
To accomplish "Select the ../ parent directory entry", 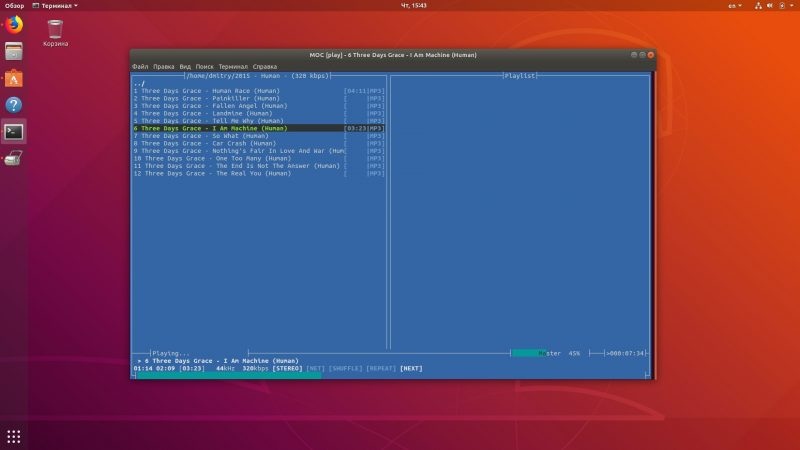I will (x=139, y=83).
